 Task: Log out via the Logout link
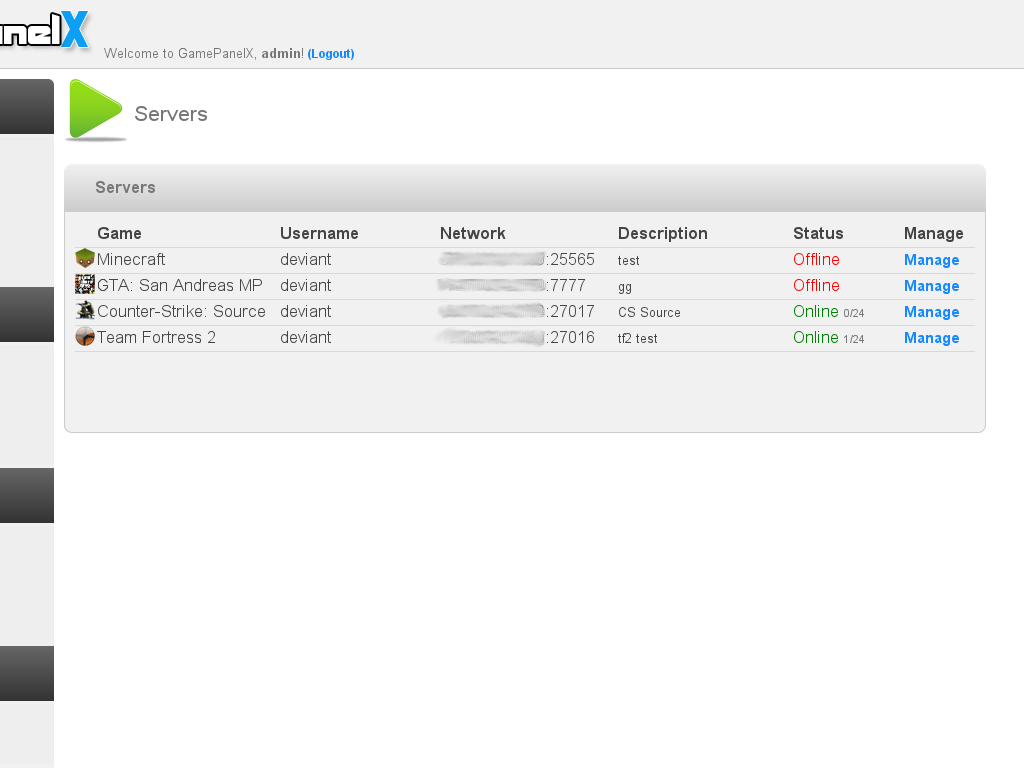(331, 54)
